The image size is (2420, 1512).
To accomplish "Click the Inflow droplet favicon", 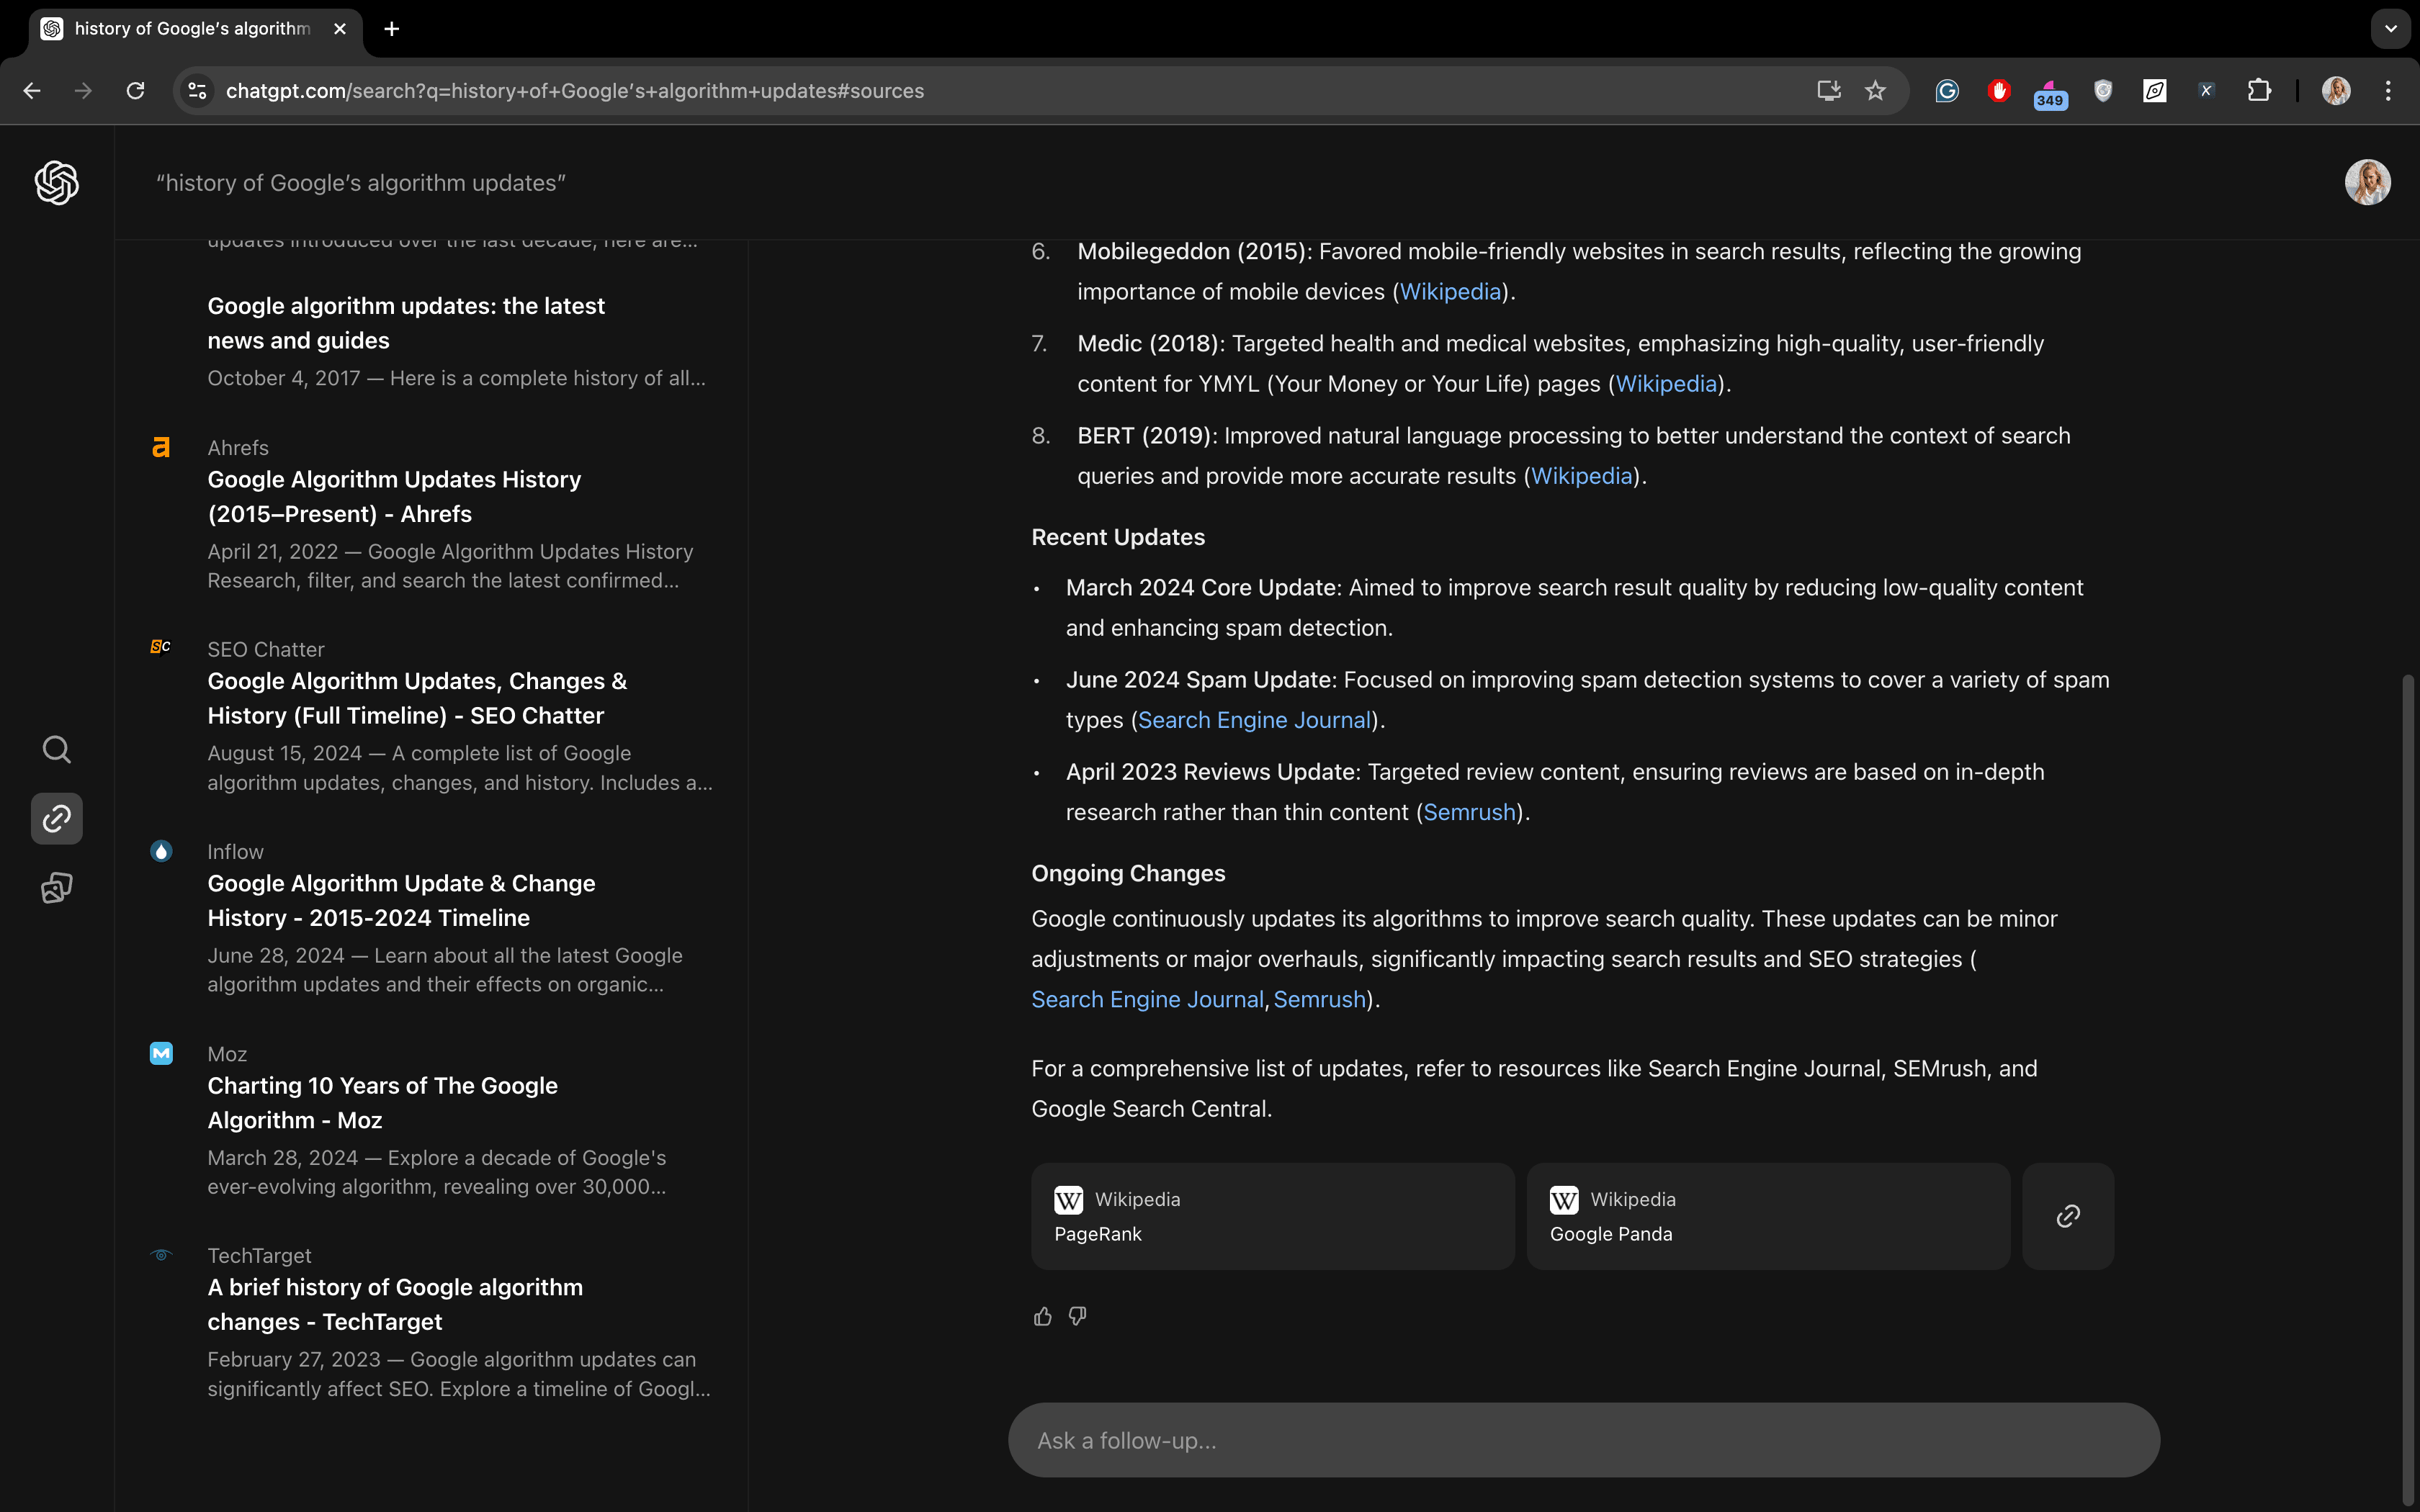I will click(x=161, y=851).
